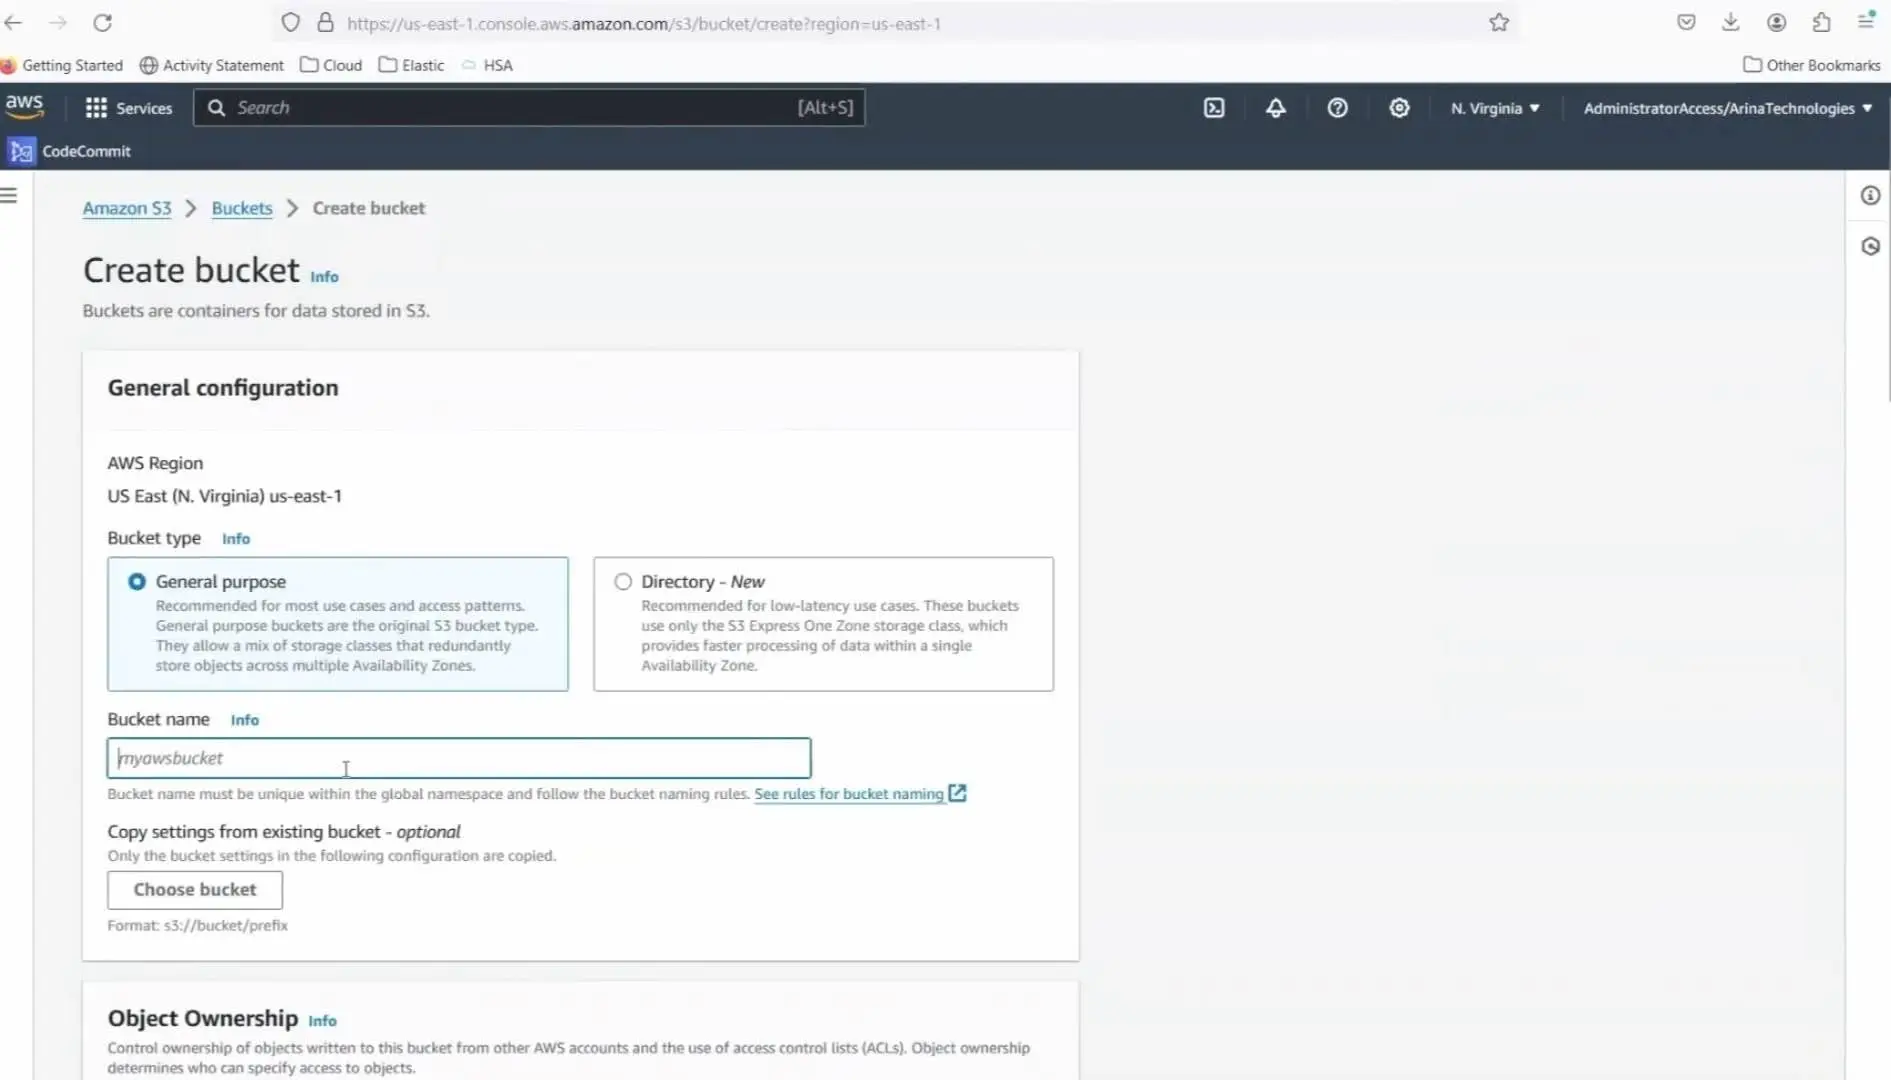Bookmark this page with star icon

pyautogui.click(x=1498, y=23)
